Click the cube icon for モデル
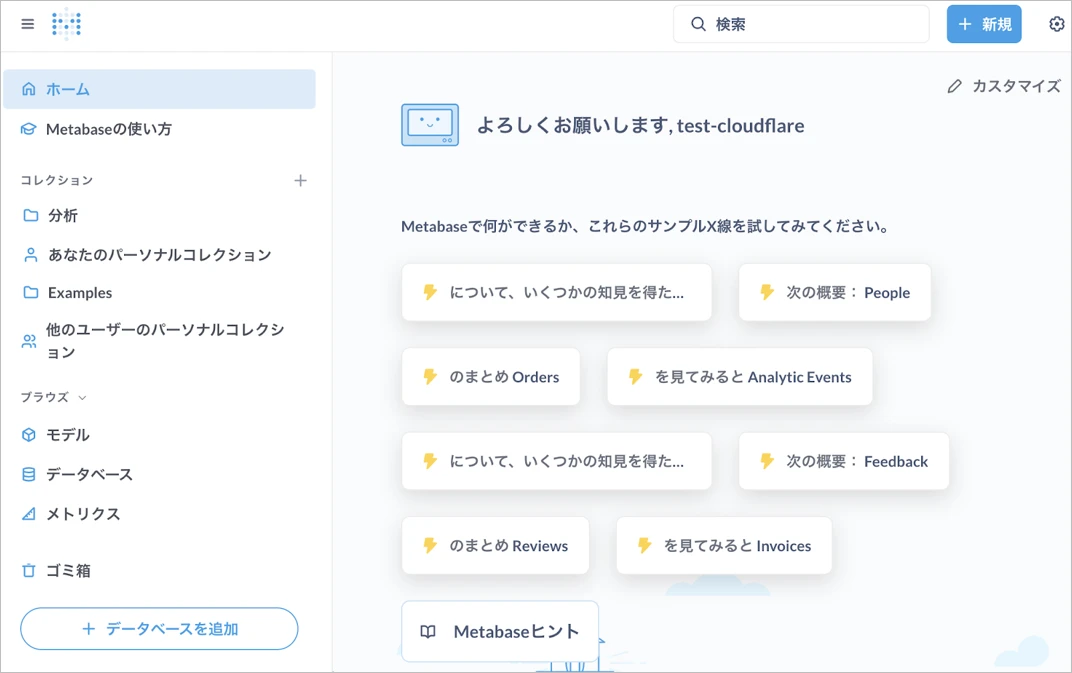 click(29, 435)
